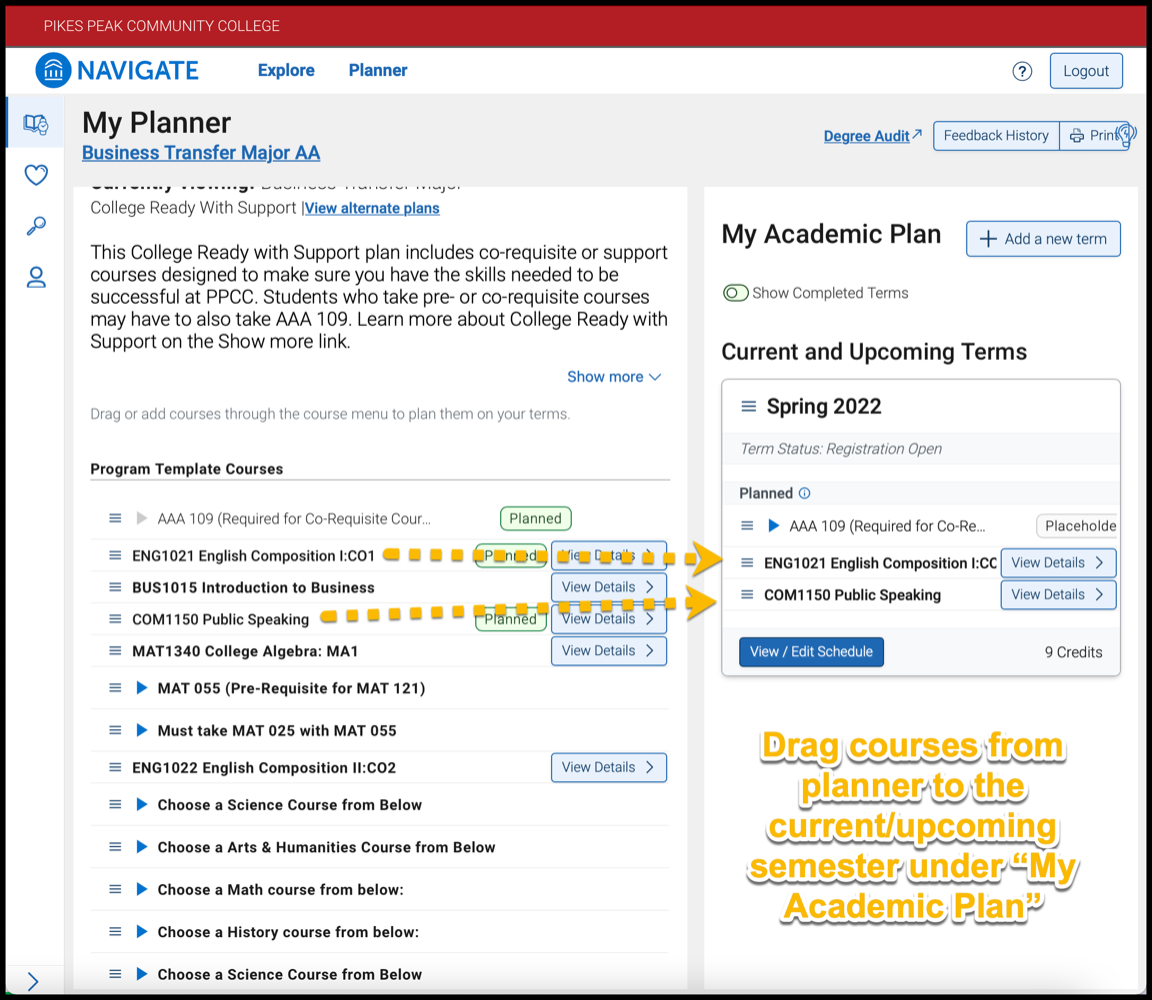Screen dimensions: 1152x1000
Task: Click drag handle for AAA 109 in Spring 2022 term
Action: (x=747, y=526)
